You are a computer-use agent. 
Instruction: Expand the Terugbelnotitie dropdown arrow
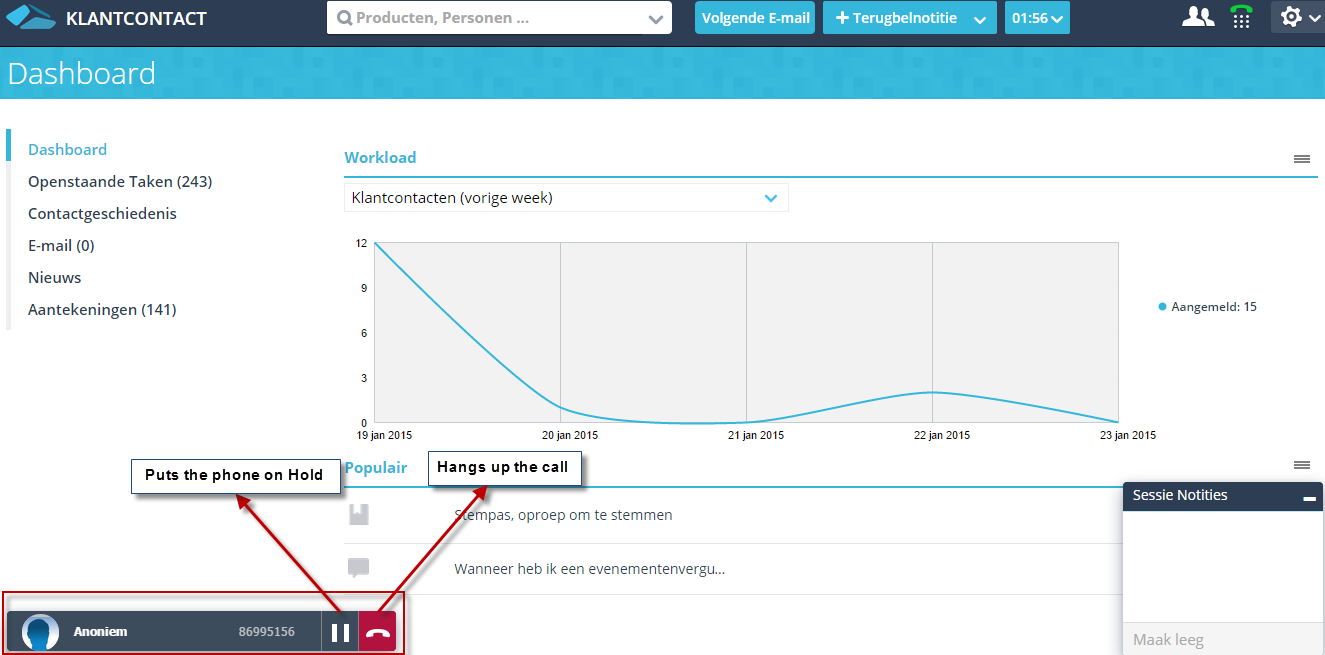coord(980,19)
